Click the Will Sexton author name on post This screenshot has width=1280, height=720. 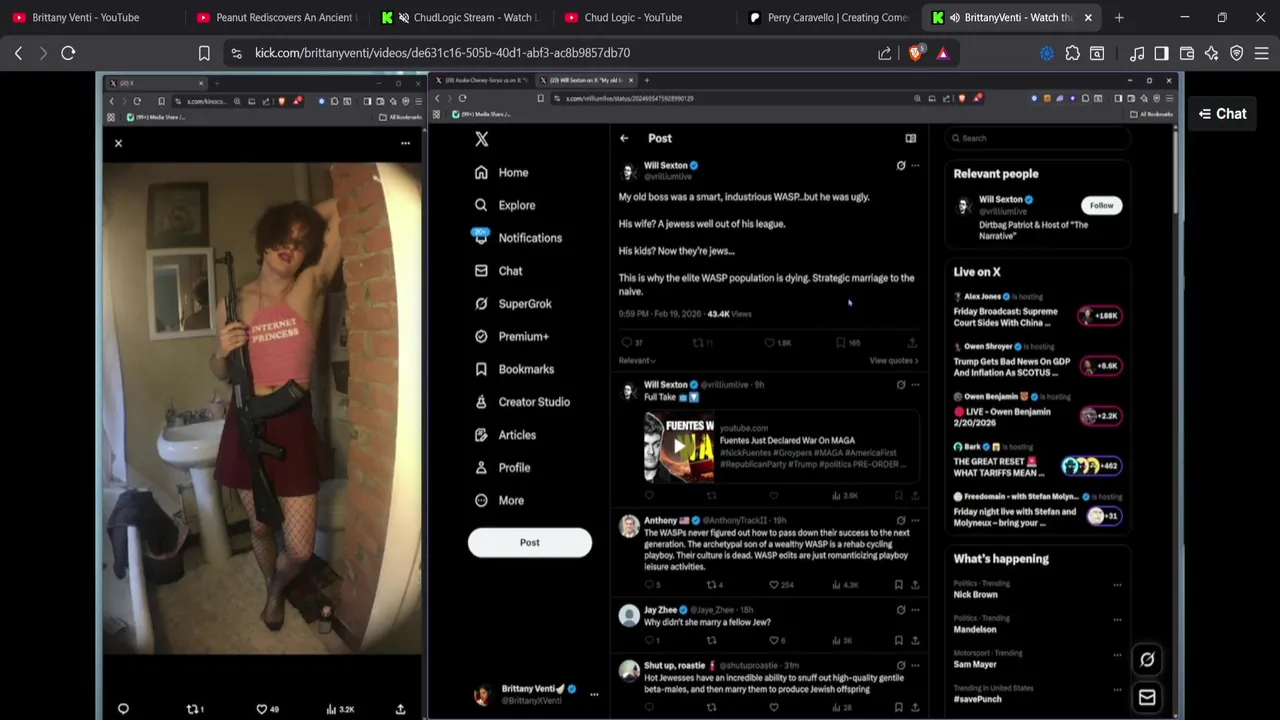click(665, 165)
